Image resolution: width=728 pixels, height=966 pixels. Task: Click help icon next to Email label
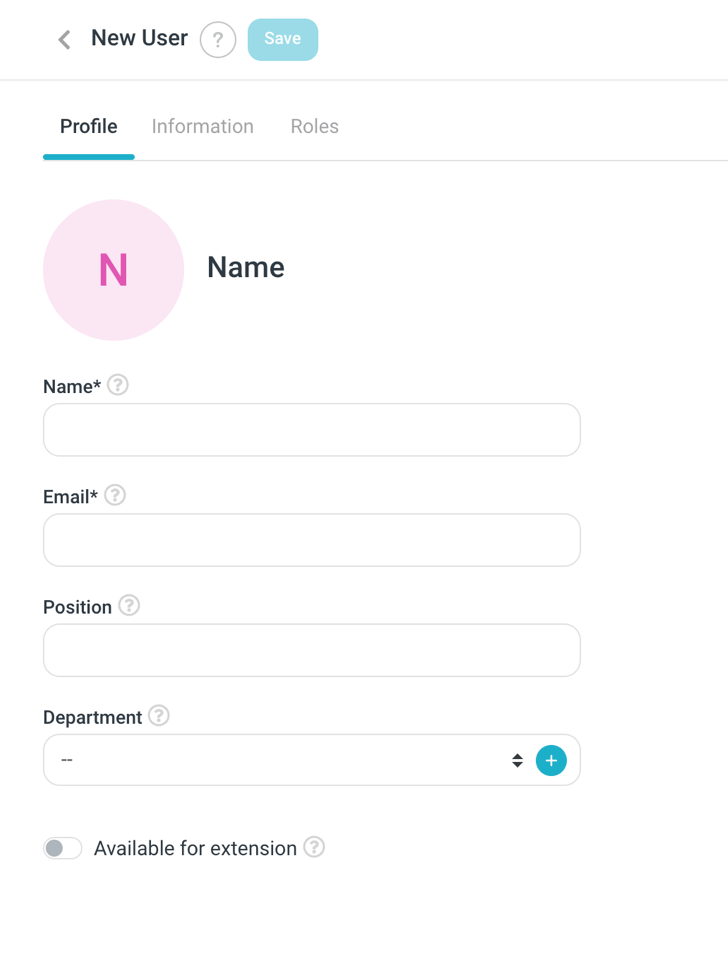(x=115, y=495)
